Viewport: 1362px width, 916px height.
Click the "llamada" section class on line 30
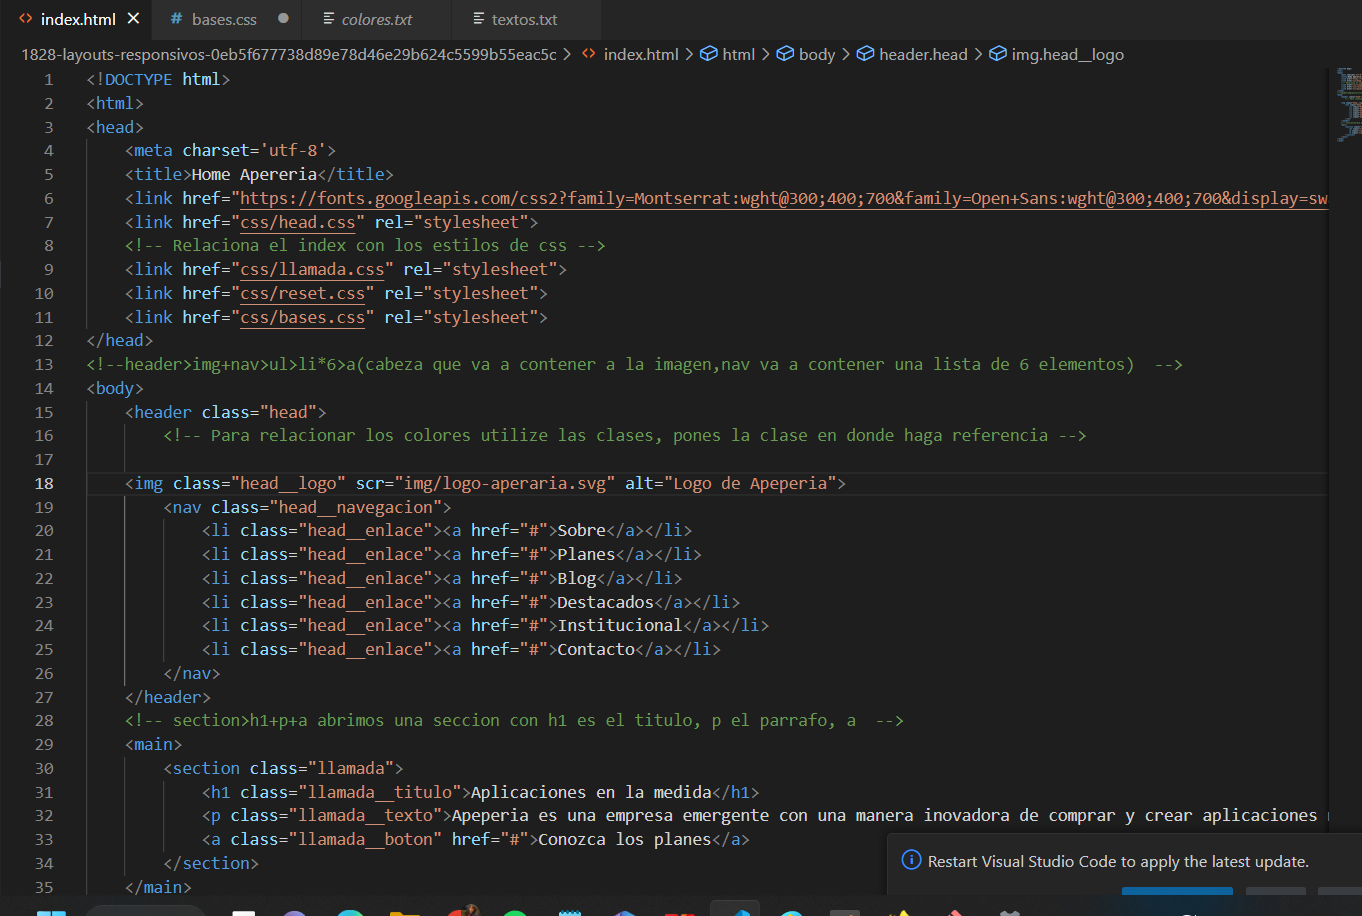[351, 768]
